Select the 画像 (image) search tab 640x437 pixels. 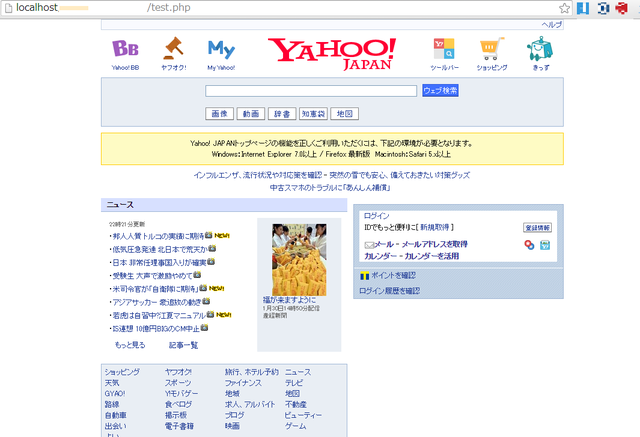point(220,114)
